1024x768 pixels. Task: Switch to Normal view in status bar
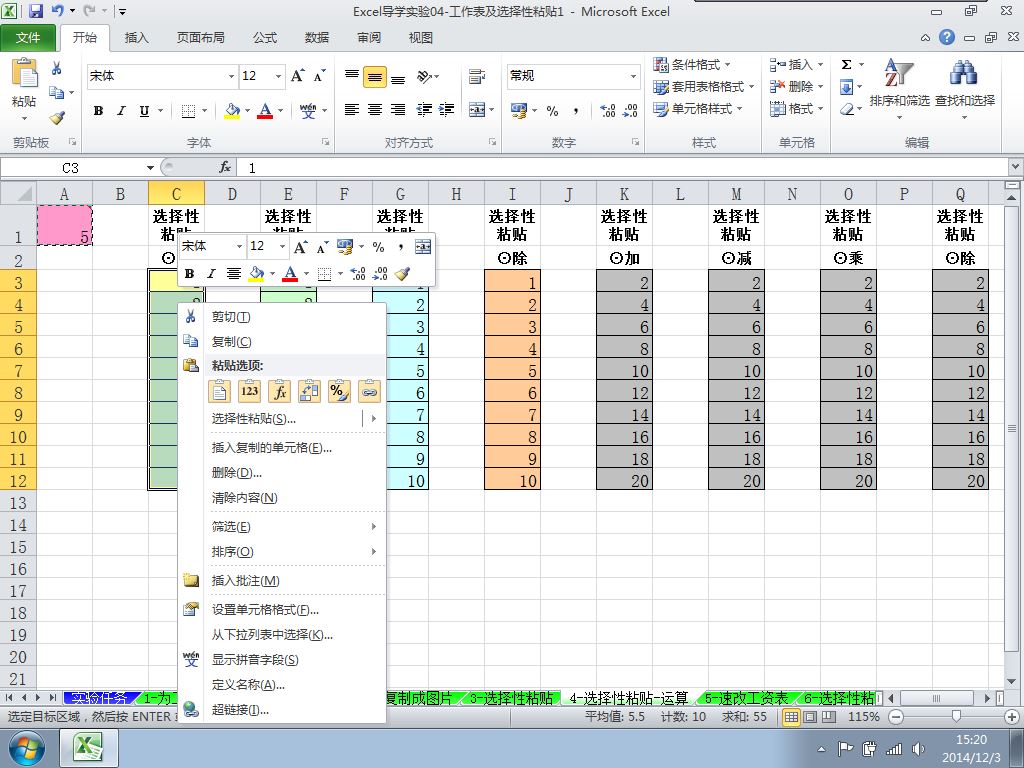coord(792,717)
